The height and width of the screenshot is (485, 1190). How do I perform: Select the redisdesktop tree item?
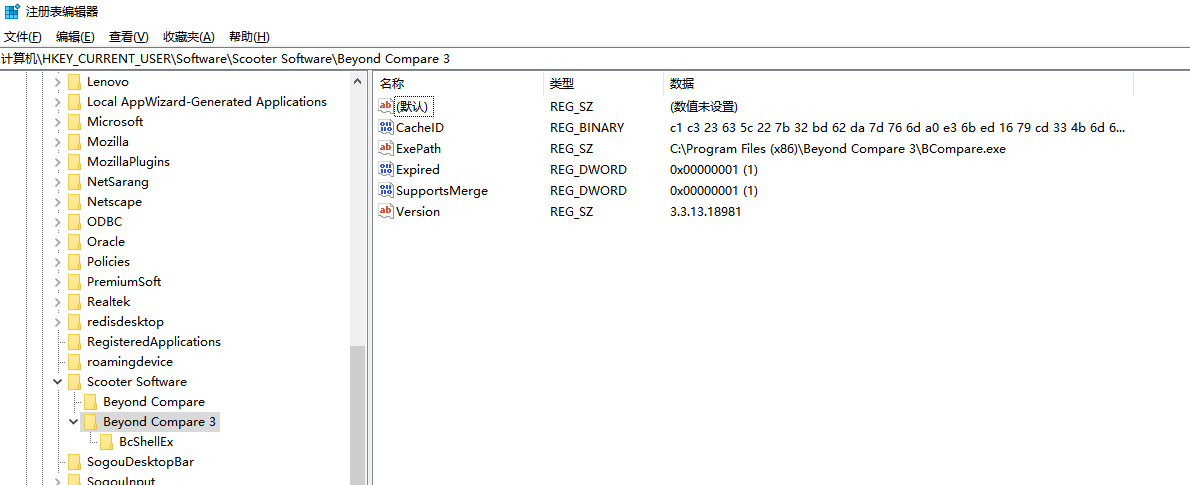(x=125, y=322)
